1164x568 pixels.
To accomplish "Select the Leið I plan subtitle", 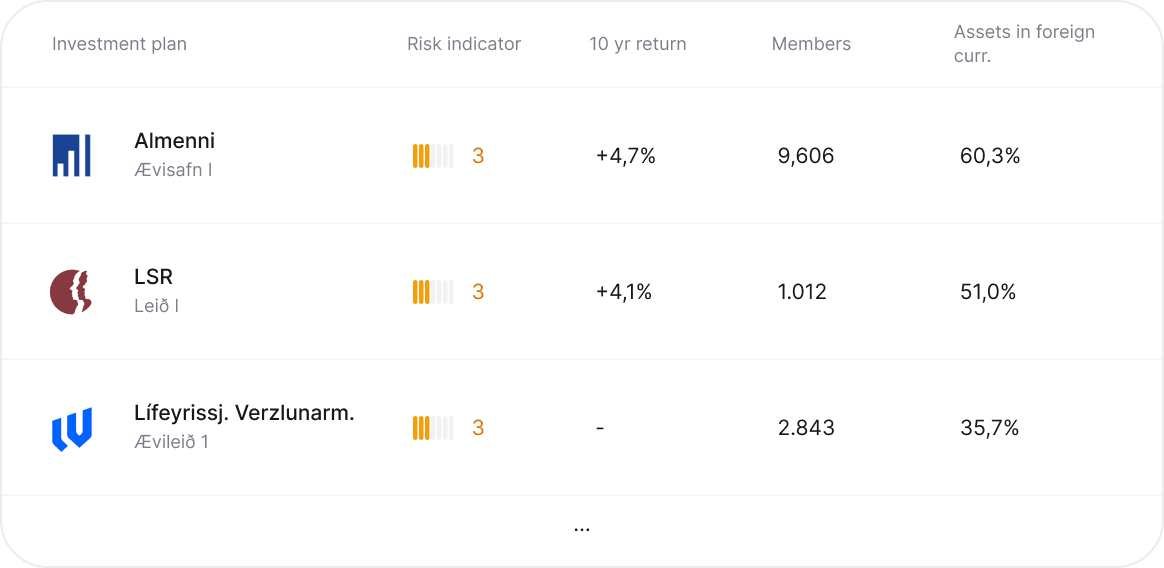I will [x=156, y=306].
